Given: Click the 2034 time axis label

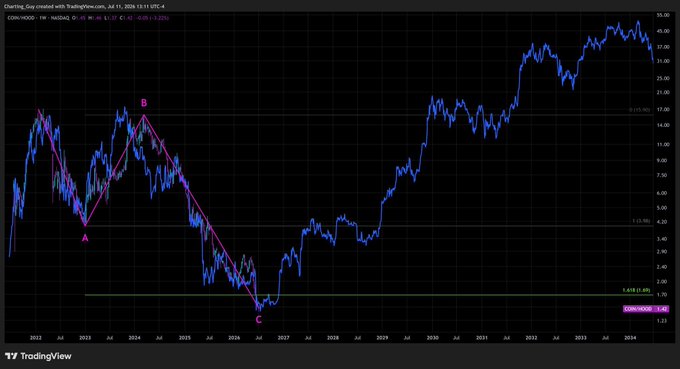Looking at the screenshot, I should pyautogui.click(x=630, y=338).
